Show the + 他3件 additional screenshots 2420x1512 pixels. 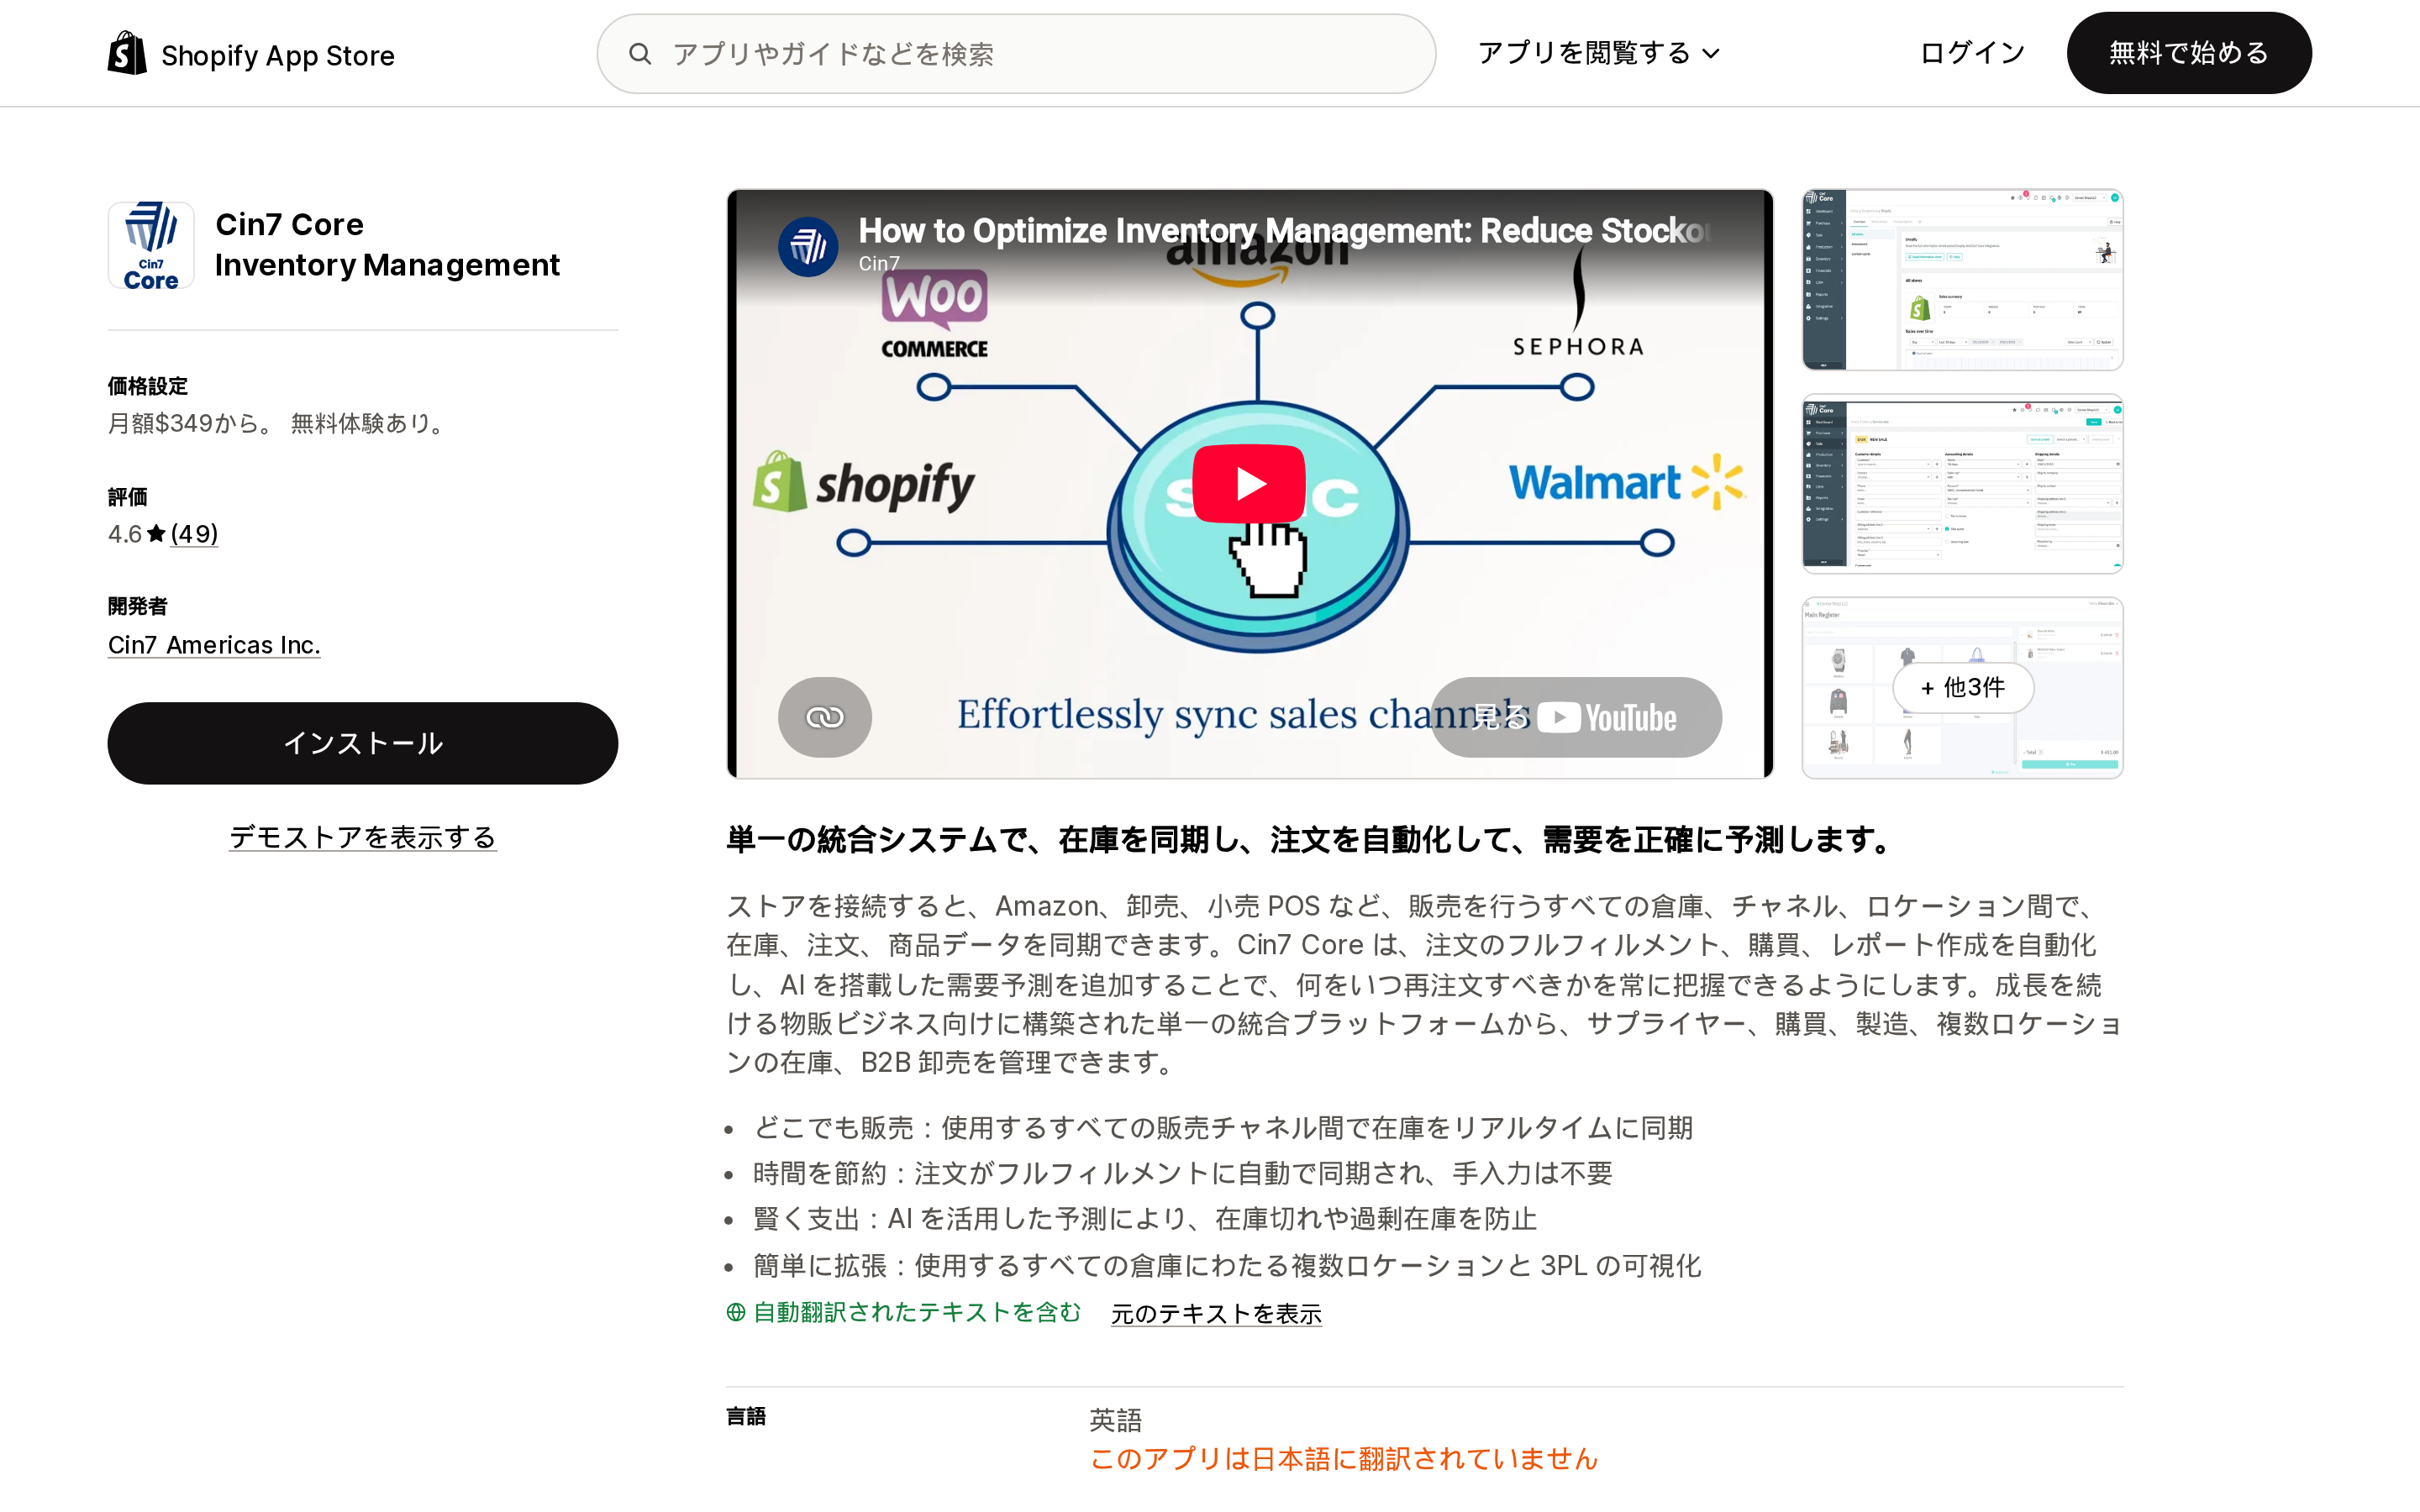1962,688
